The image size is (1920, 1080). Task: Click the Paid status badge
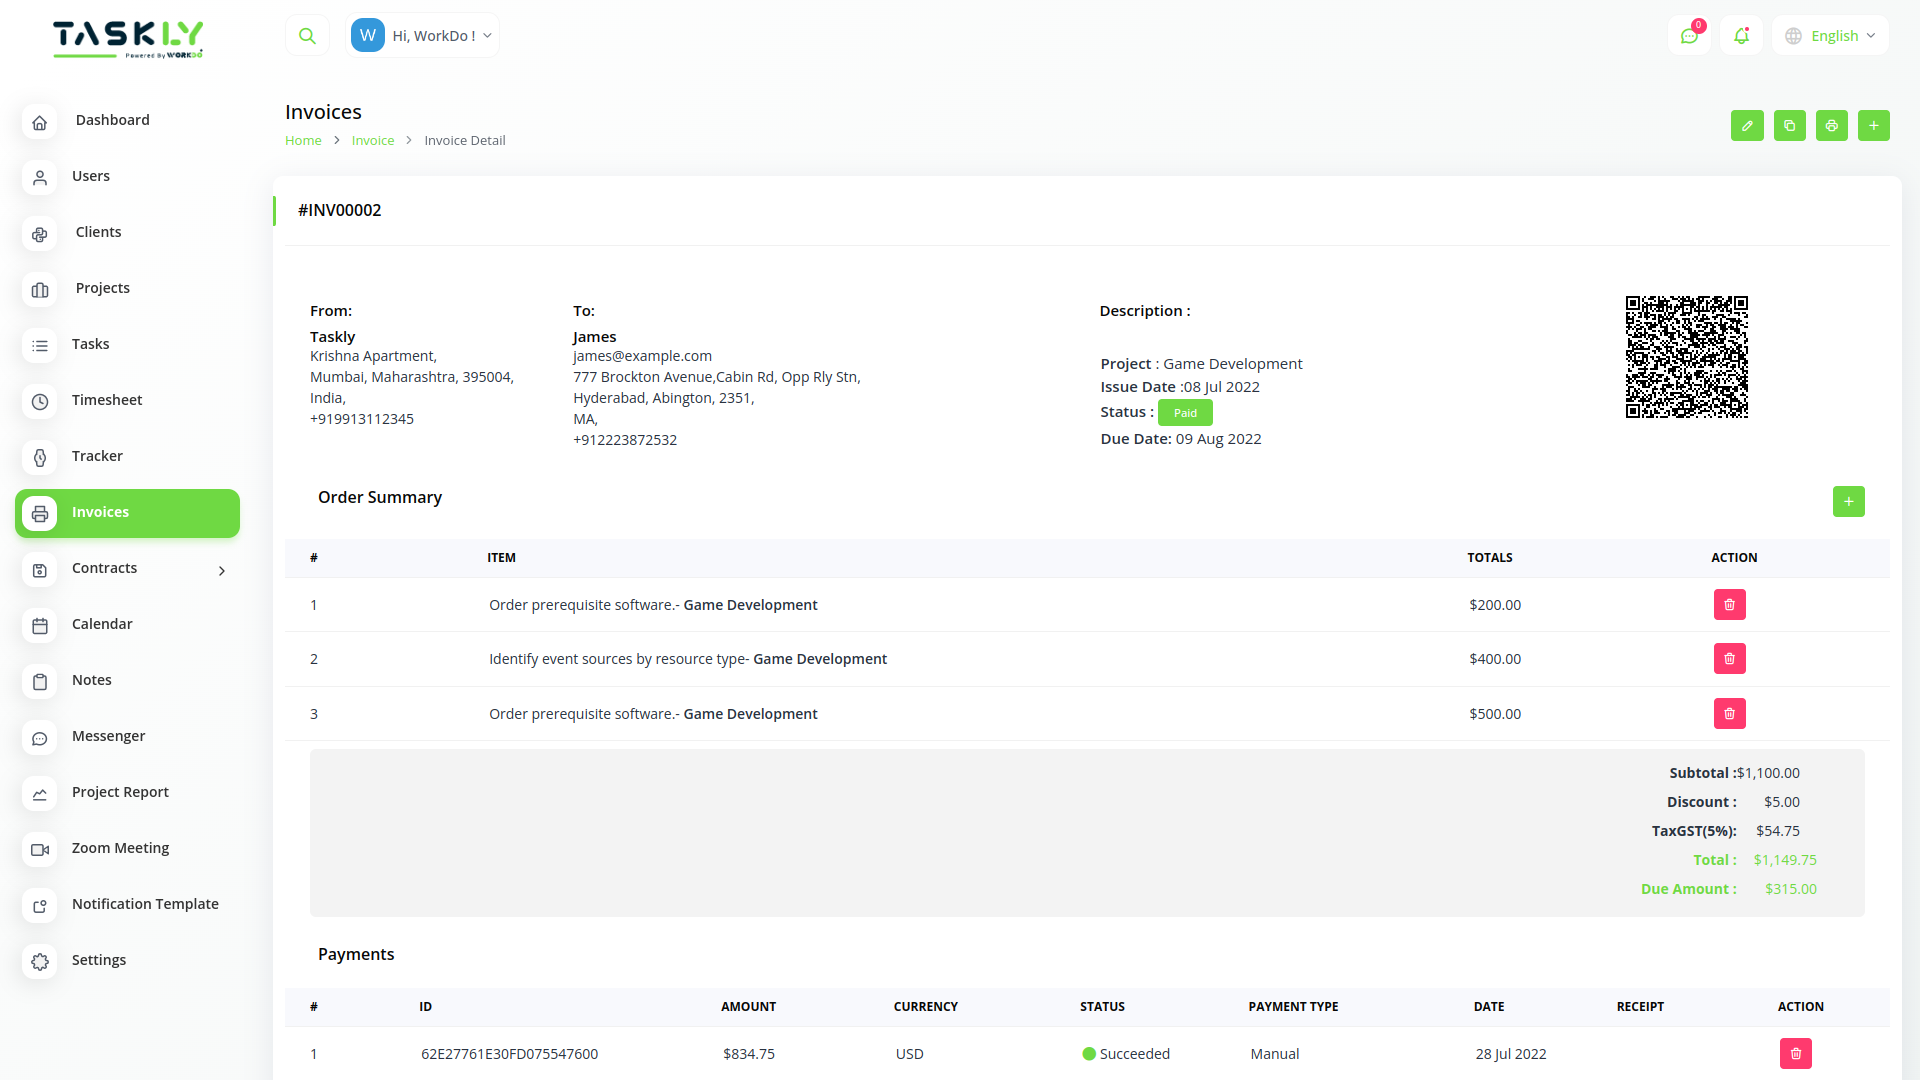(1185, 413)
